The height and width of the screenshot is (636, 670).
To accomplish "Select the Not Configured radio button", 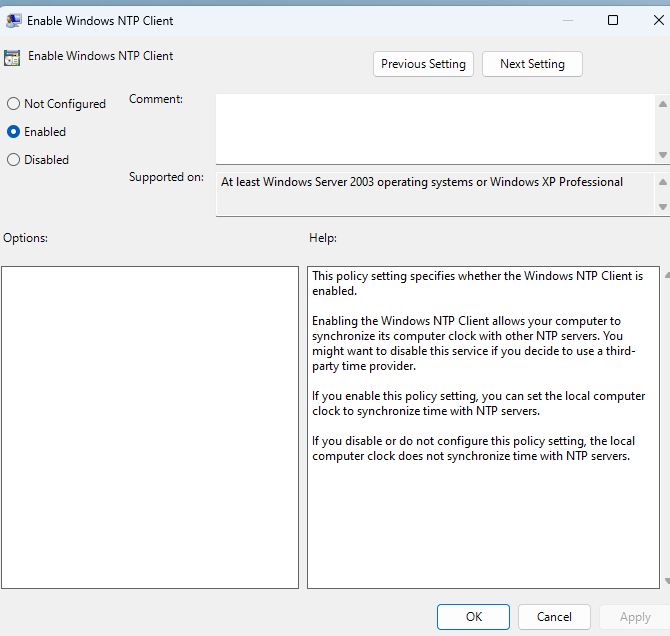I will pyautogui.click(x=14, y=103).
